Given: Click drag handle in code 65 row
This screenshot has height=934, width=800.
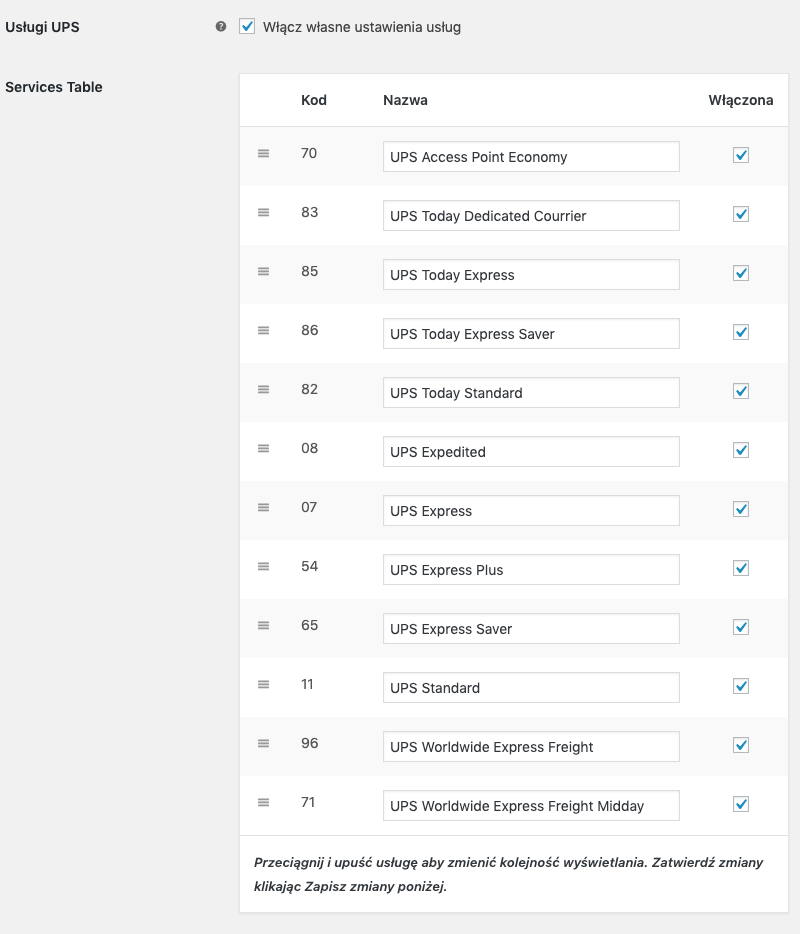Looking at the screenshot, I should tap(263, 625).
